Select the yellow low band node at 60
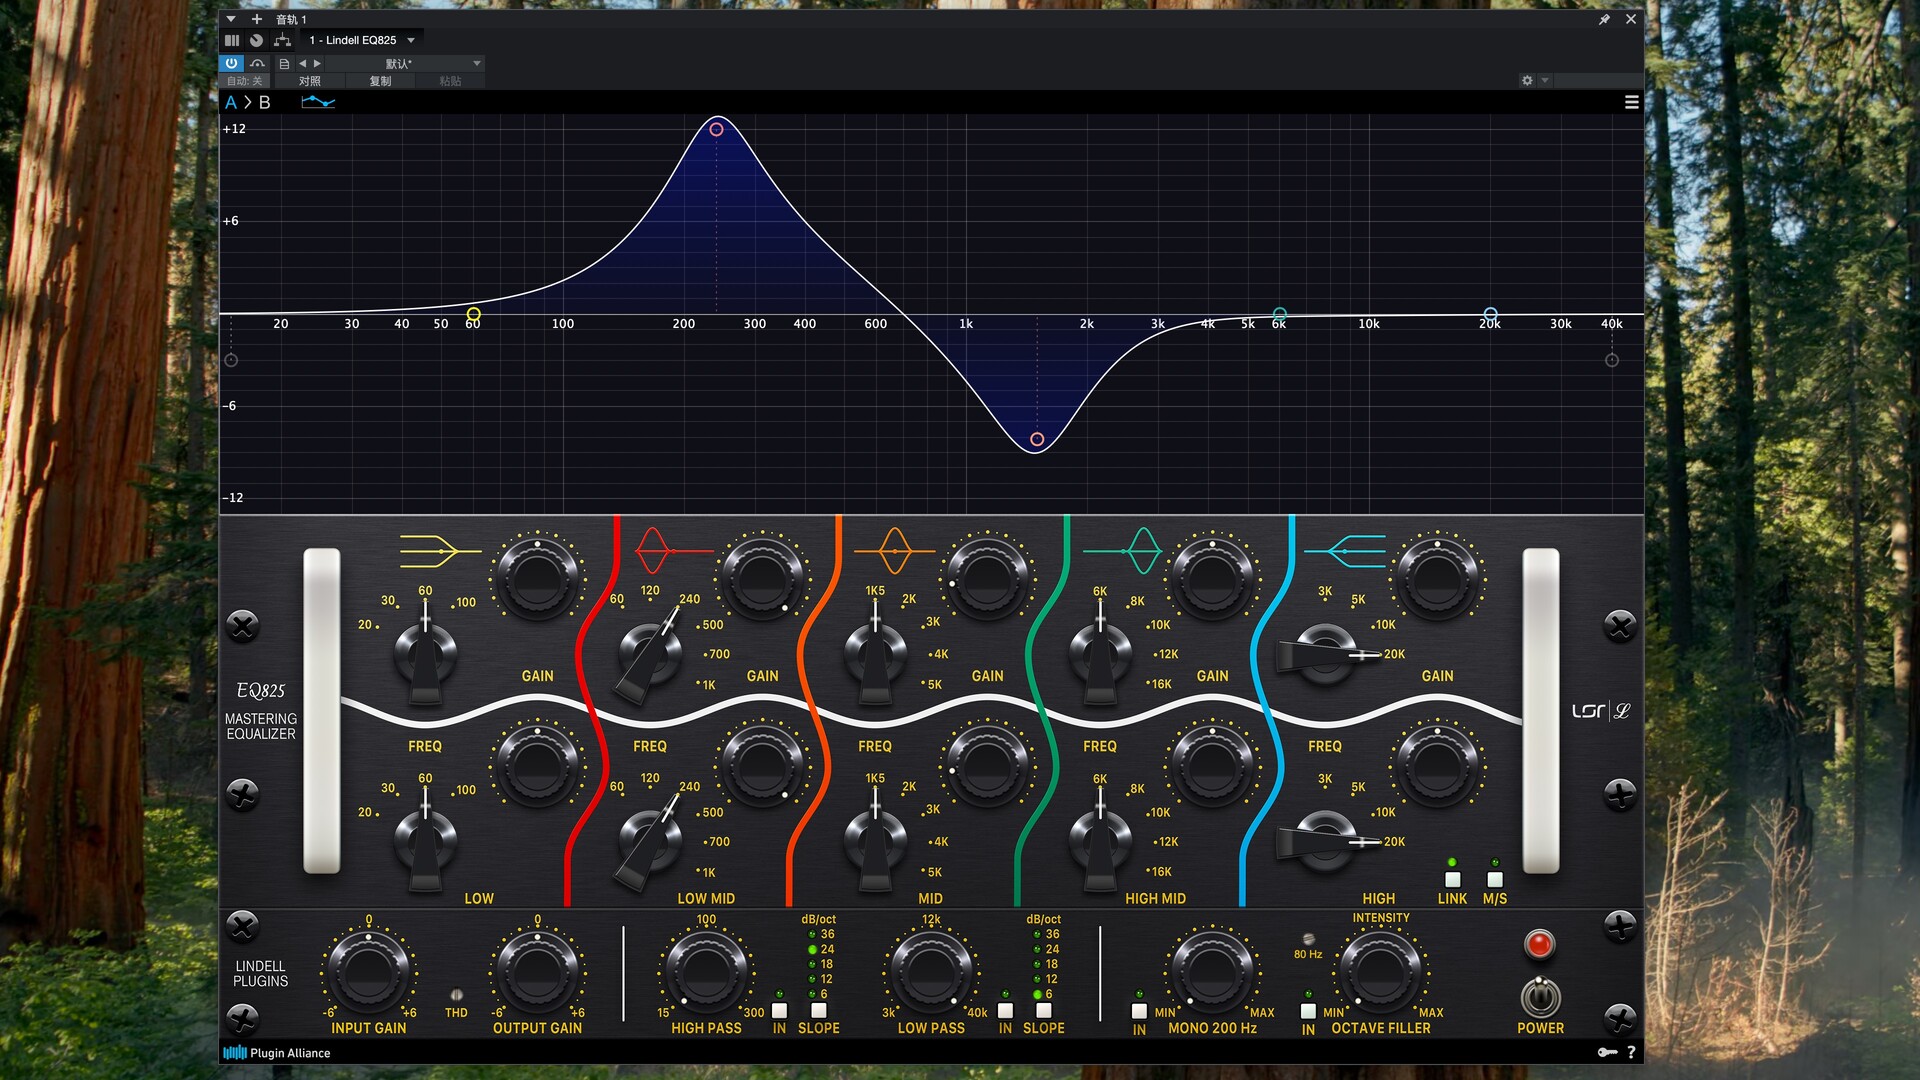Screen dimensions: 1920x1080 [x=473, y=314]
